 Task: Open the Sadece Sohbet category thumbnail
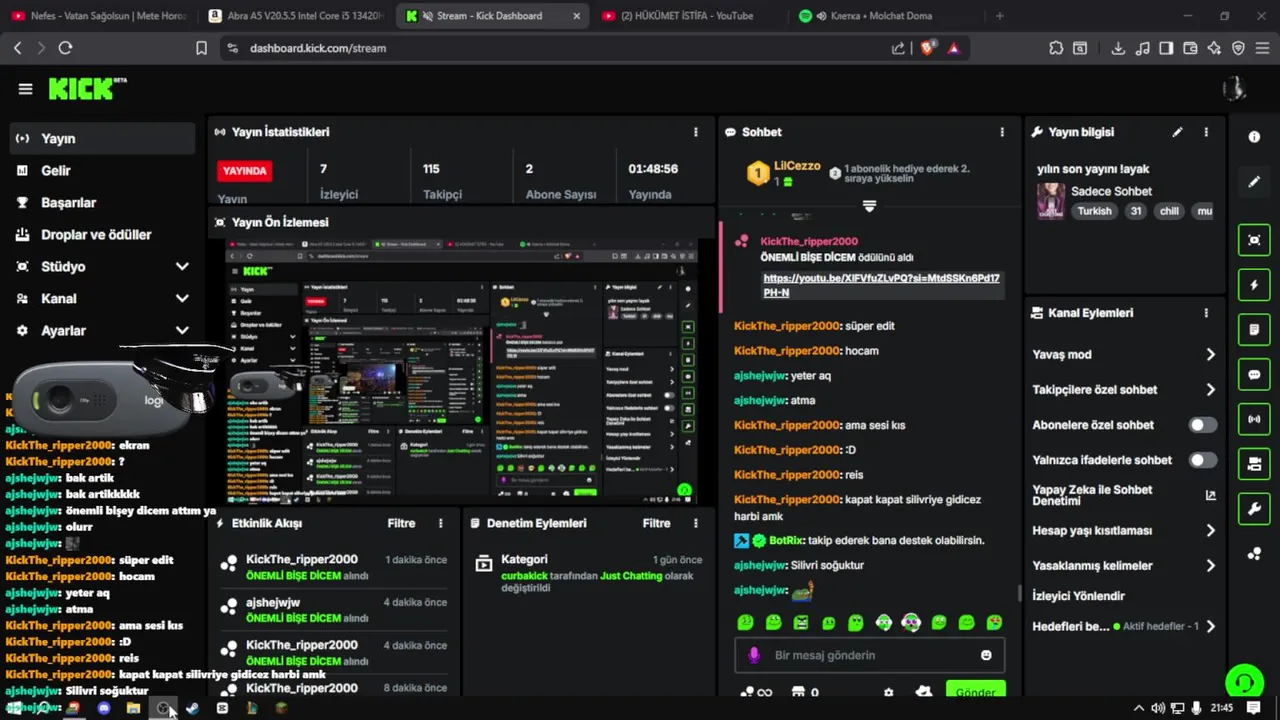(x=1050, y=201)
